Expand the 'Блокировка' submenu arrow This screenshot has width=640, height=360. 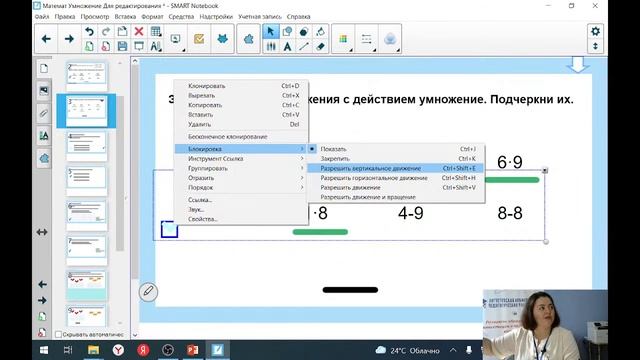[x=302, y=149]
